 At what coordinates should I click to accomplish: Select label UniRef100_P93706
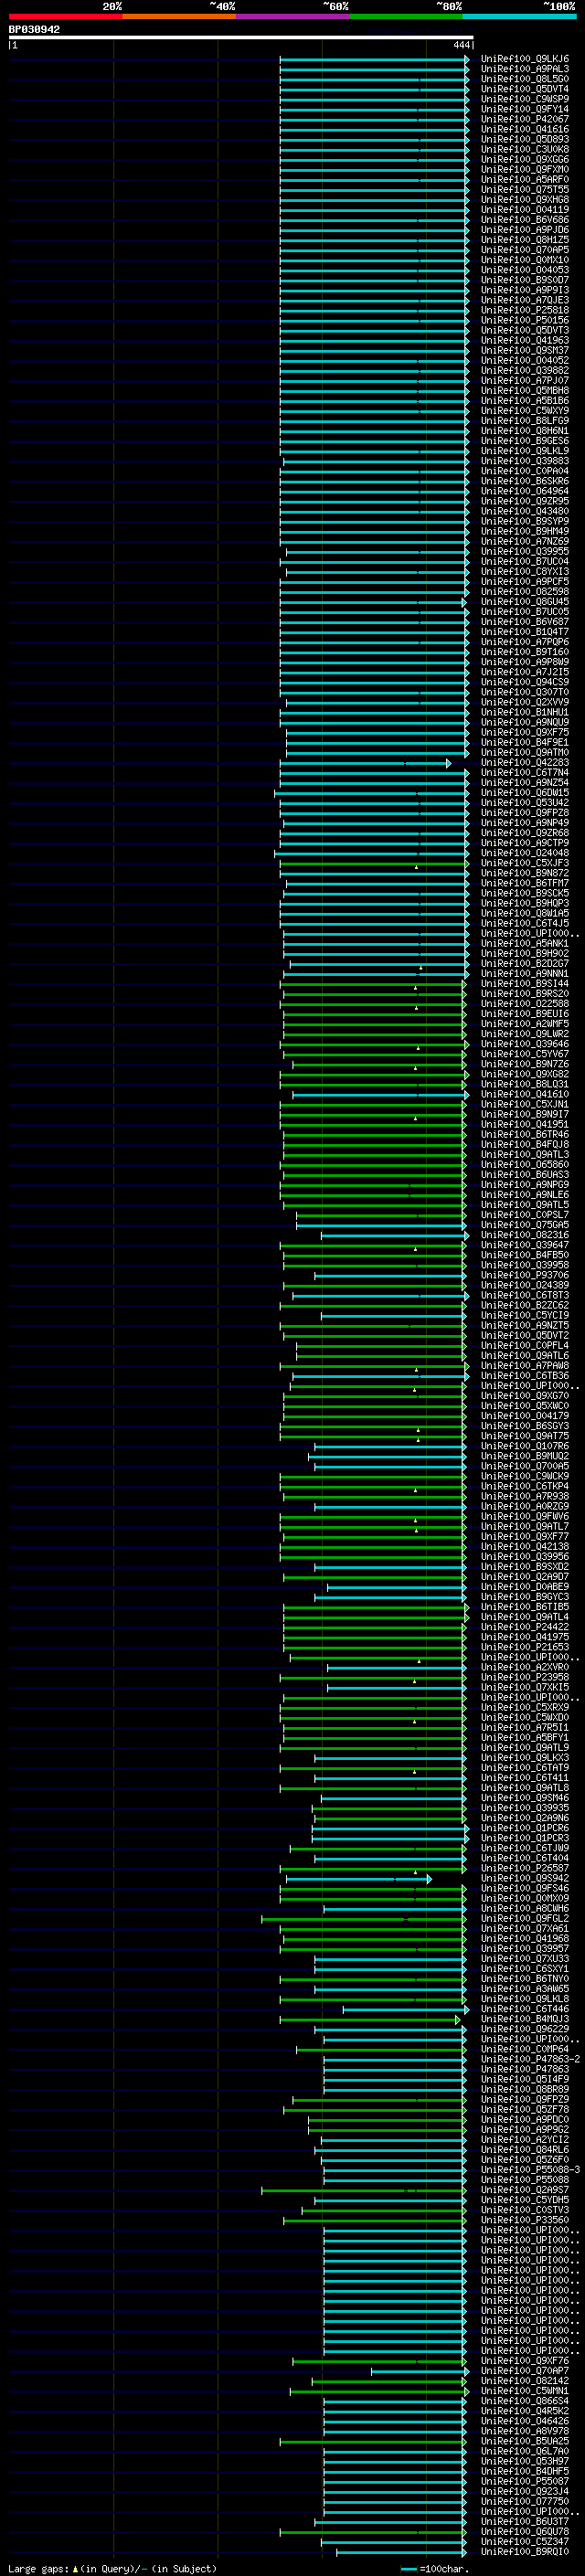(x=524, y=1275)
